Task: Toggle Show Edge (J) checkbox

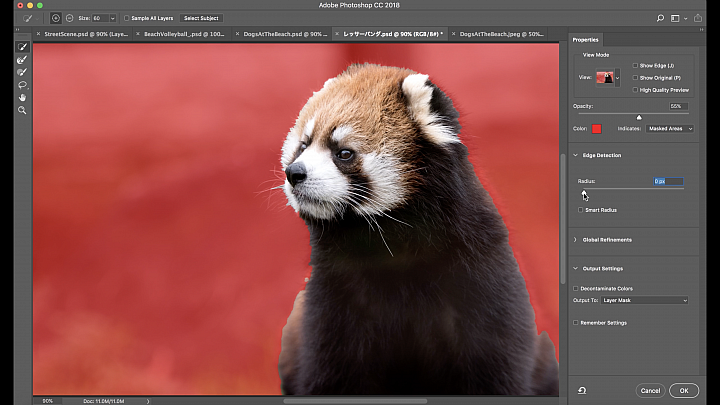Action: click(x=636, y=66)
